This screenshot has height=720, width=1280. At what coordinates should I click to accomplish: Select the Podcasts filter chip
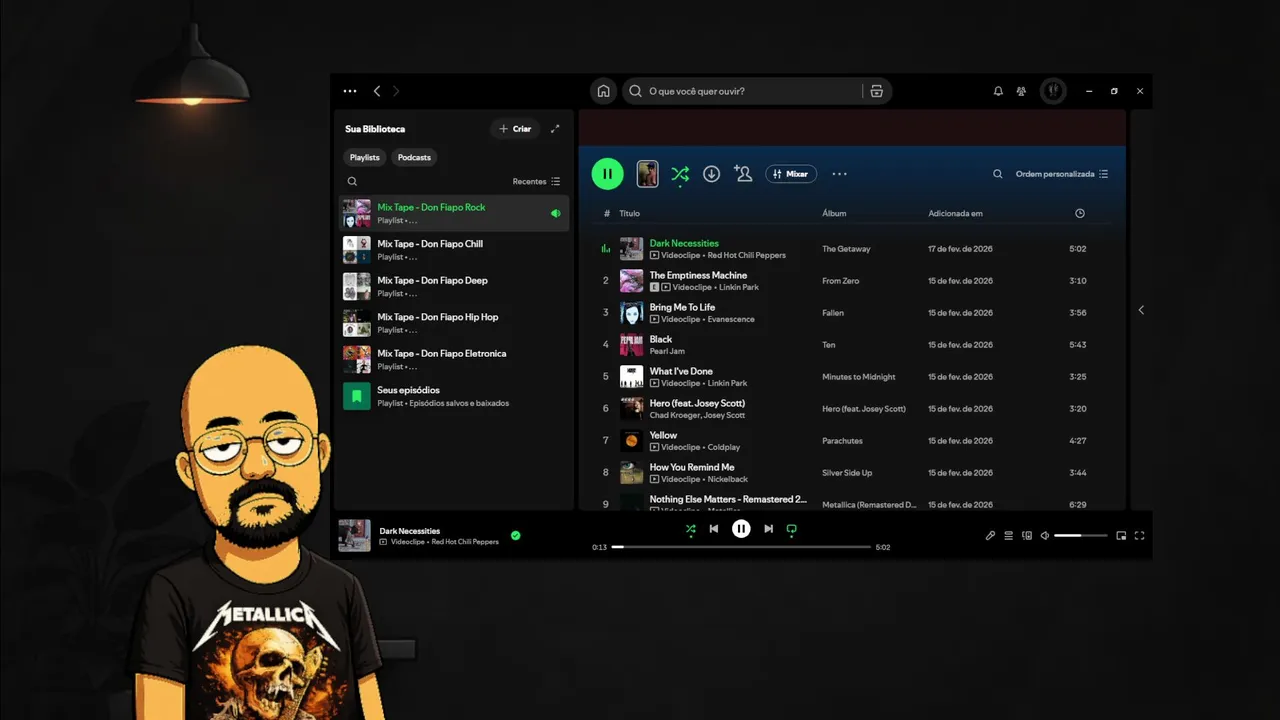[x=414, y=157]
